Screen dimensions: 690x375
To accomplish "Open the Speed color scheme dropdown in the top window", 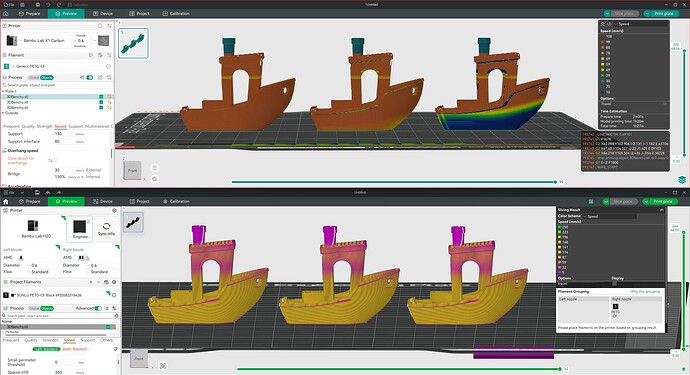I will [640, 24].
